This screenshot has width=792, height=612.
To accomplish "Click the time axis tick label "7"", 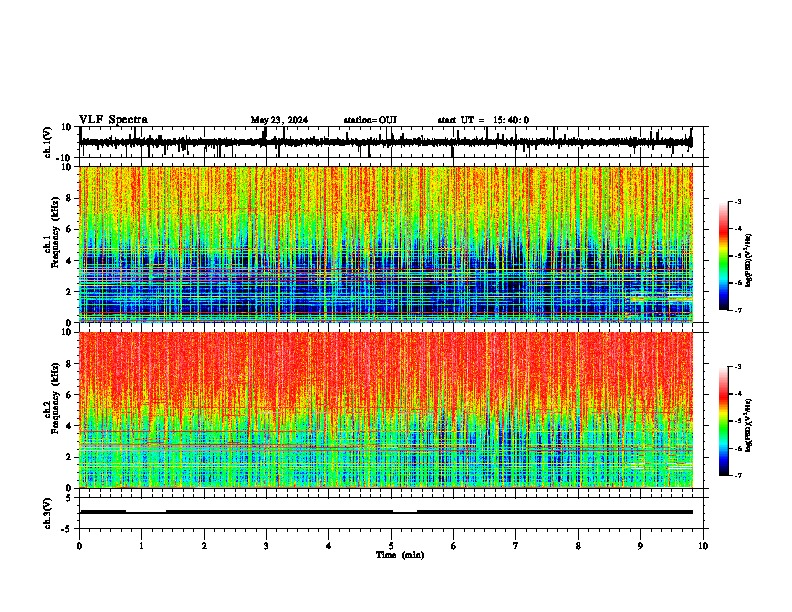I will (516, 546).
